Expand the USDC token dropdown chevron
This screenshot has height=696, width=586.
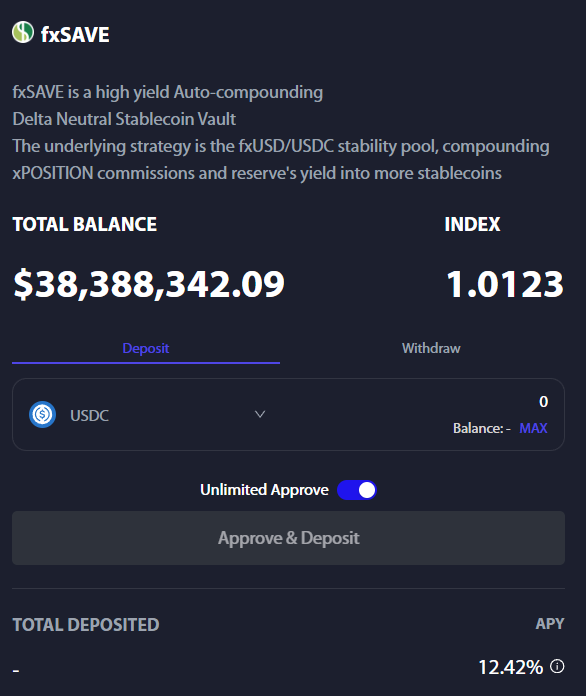[x=260, y=415]
